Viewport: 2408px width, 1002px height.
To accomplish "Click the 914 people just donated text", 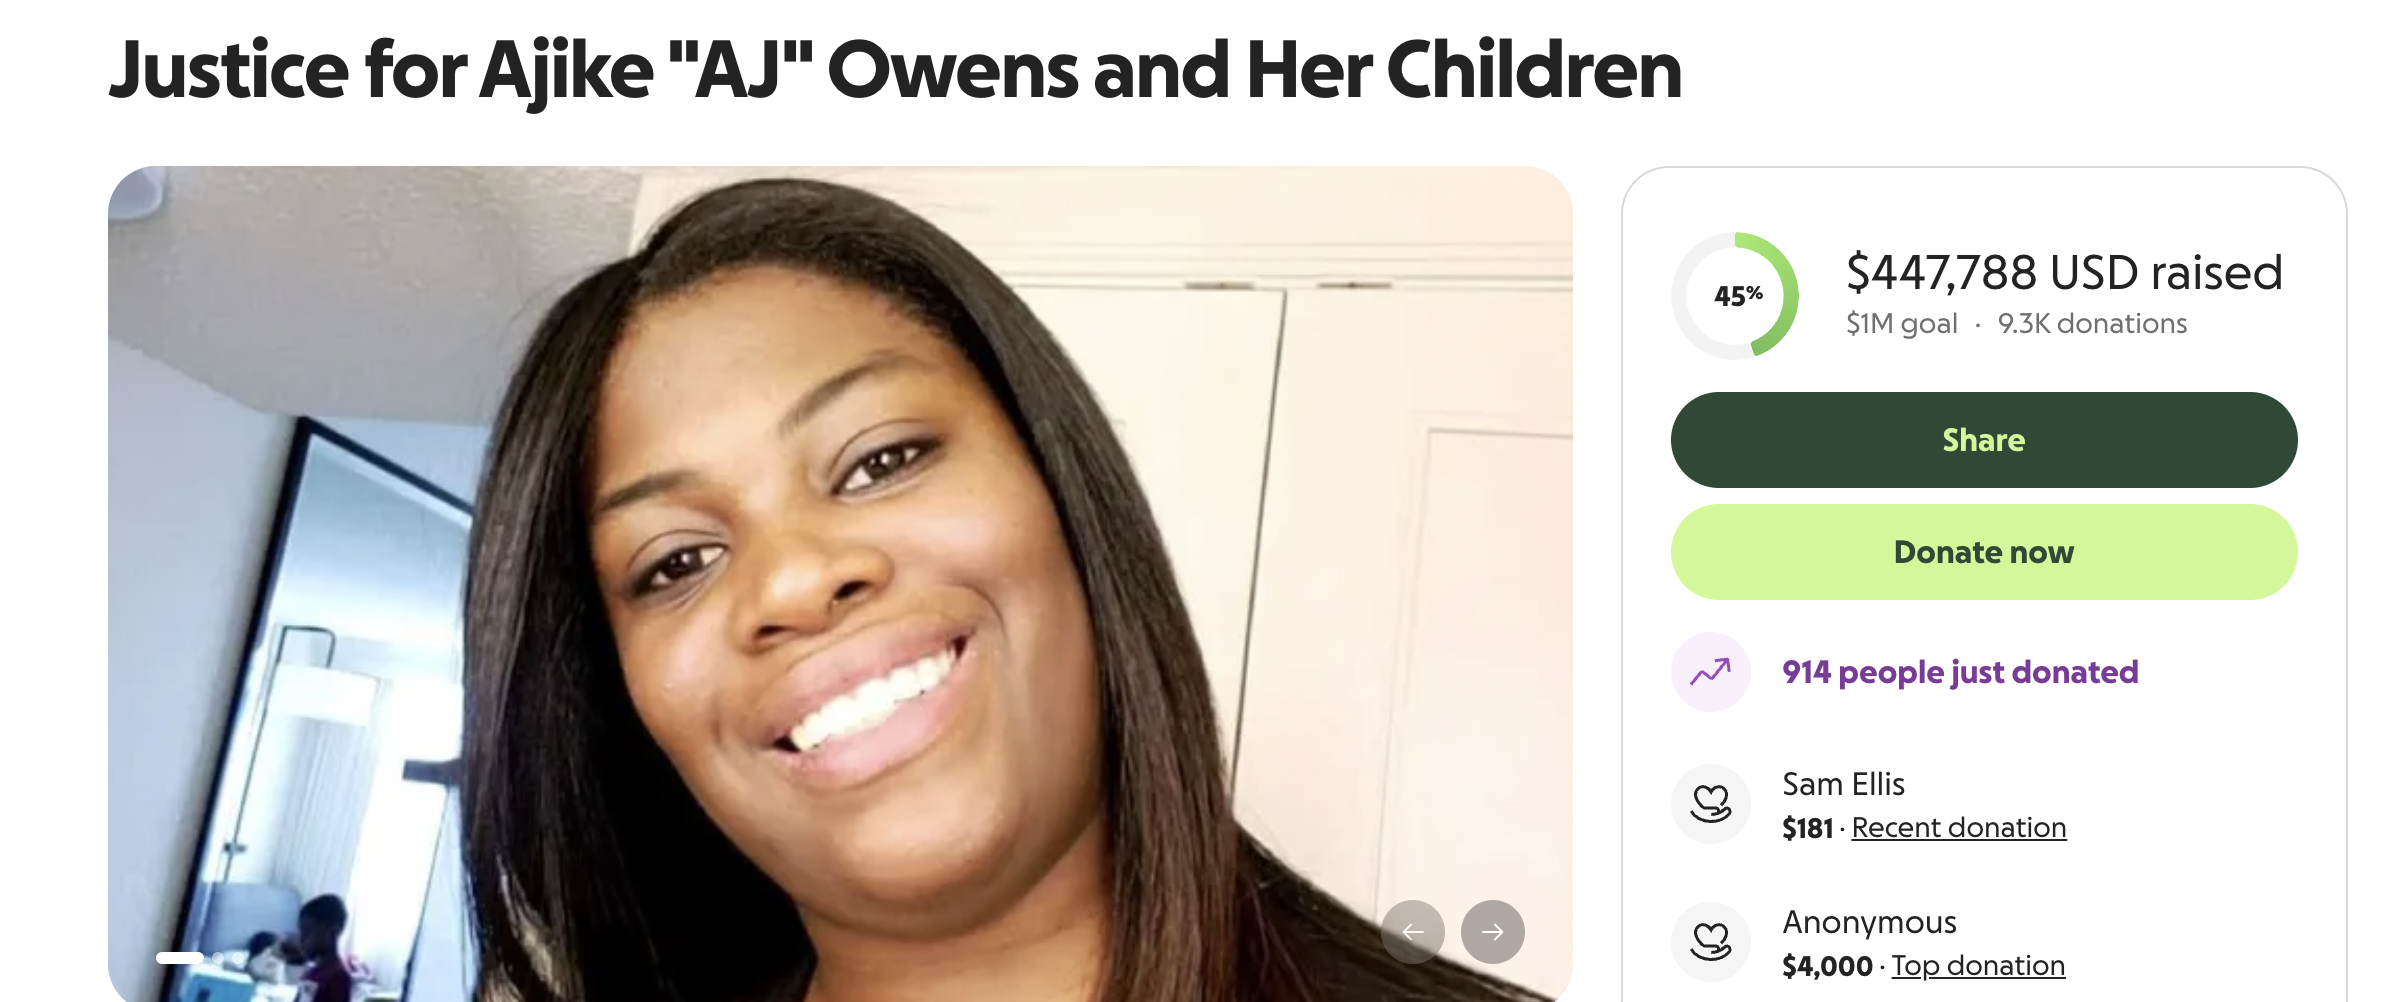I will click(x=1960, y=672).
